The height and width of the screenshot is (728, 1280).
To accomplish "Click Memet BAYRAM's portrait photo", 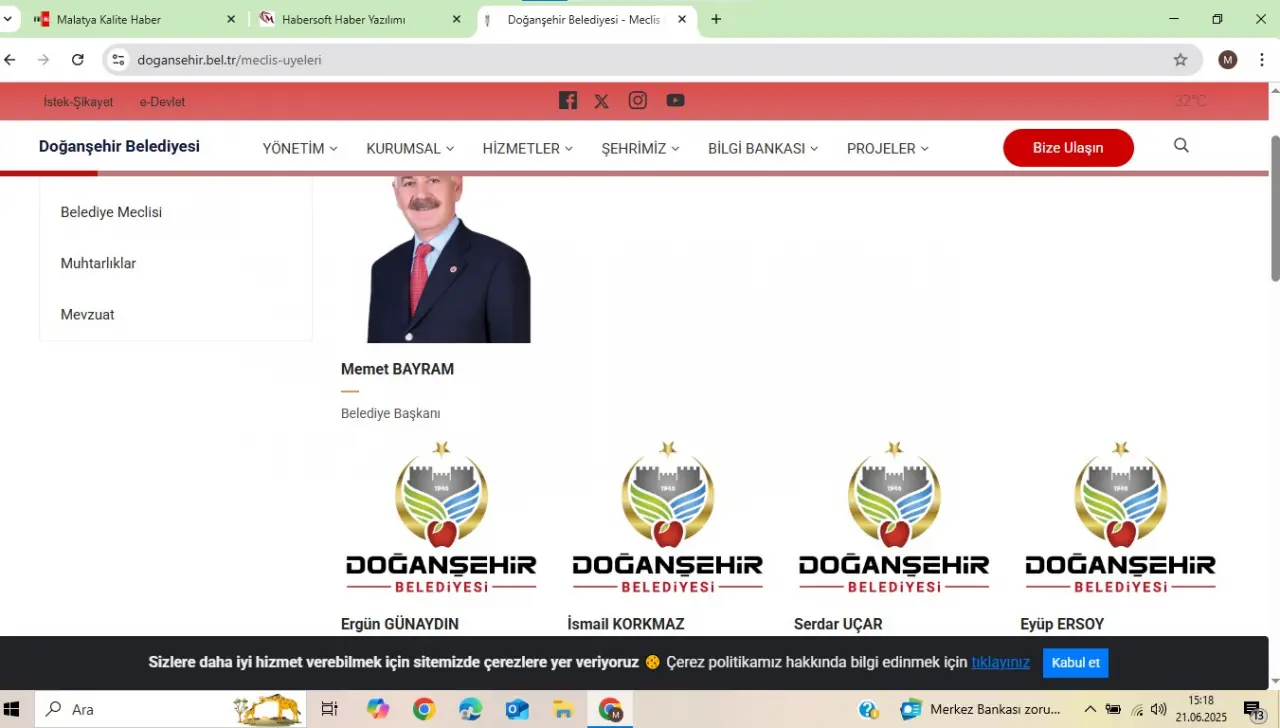I will [449, 259].
